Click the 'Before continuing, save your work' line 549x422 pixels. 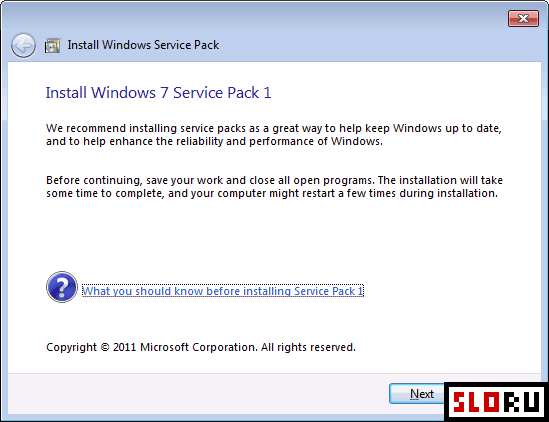274,180
